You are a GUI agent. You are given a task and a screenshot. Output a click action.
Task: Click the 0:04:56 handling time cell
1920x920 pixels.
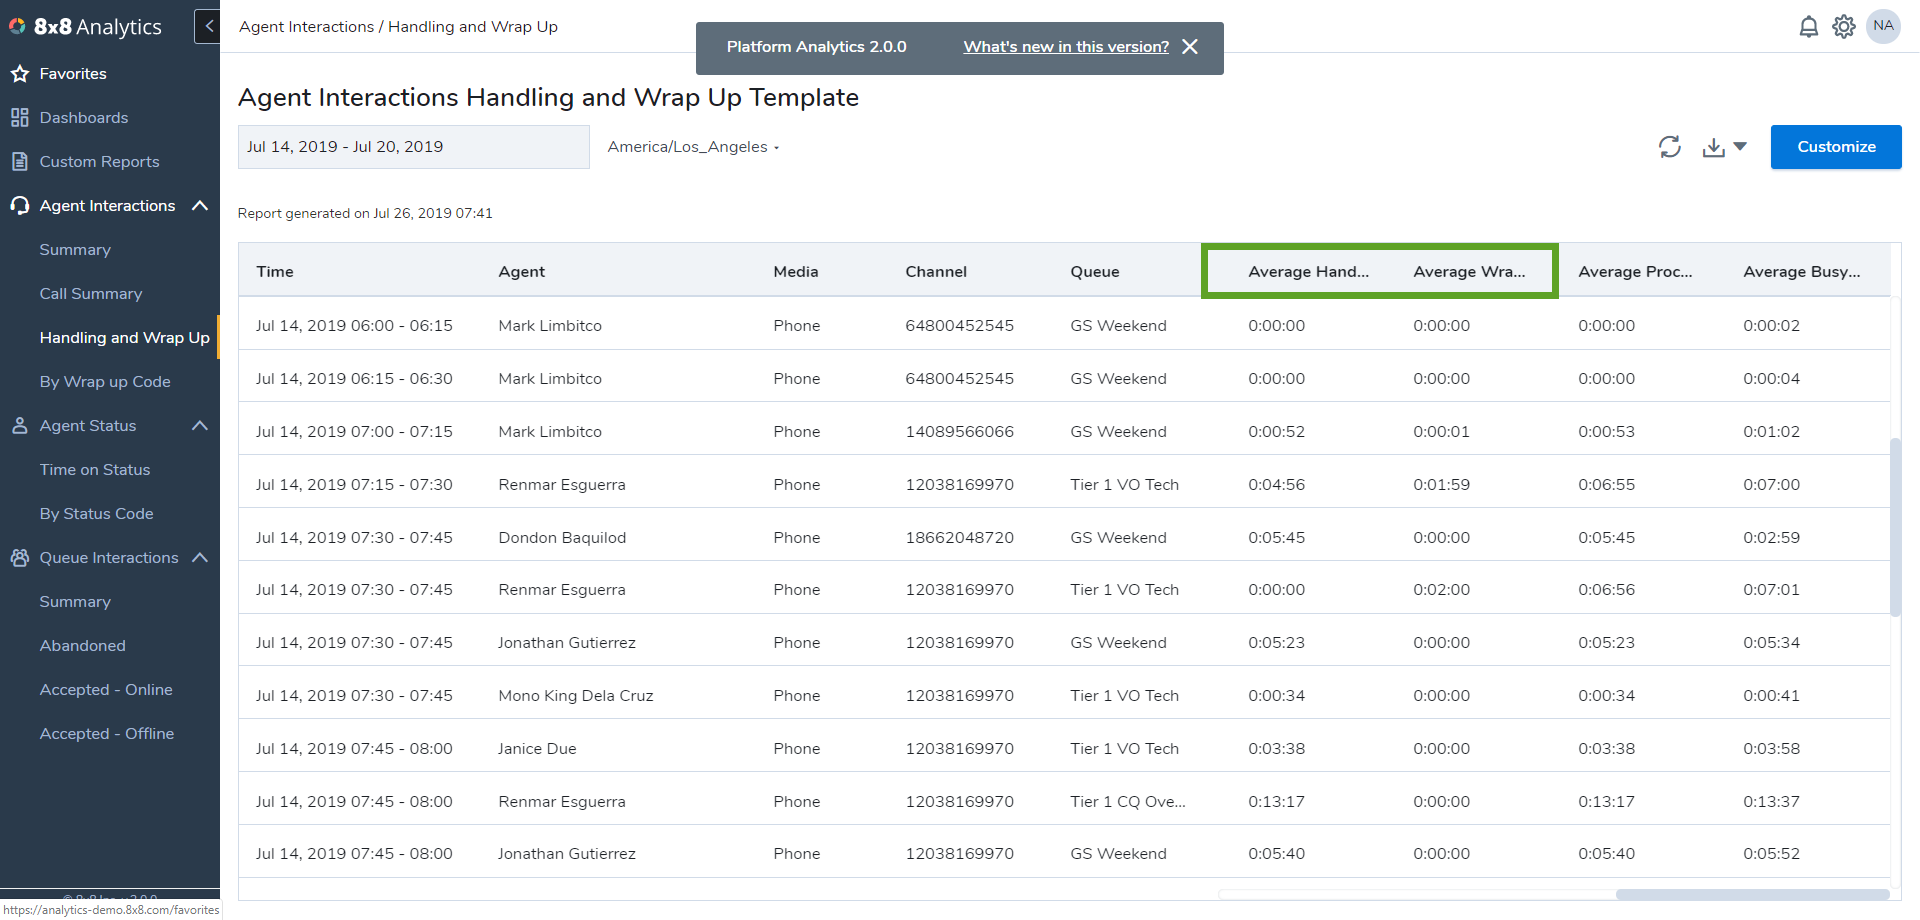(1276, 484)
